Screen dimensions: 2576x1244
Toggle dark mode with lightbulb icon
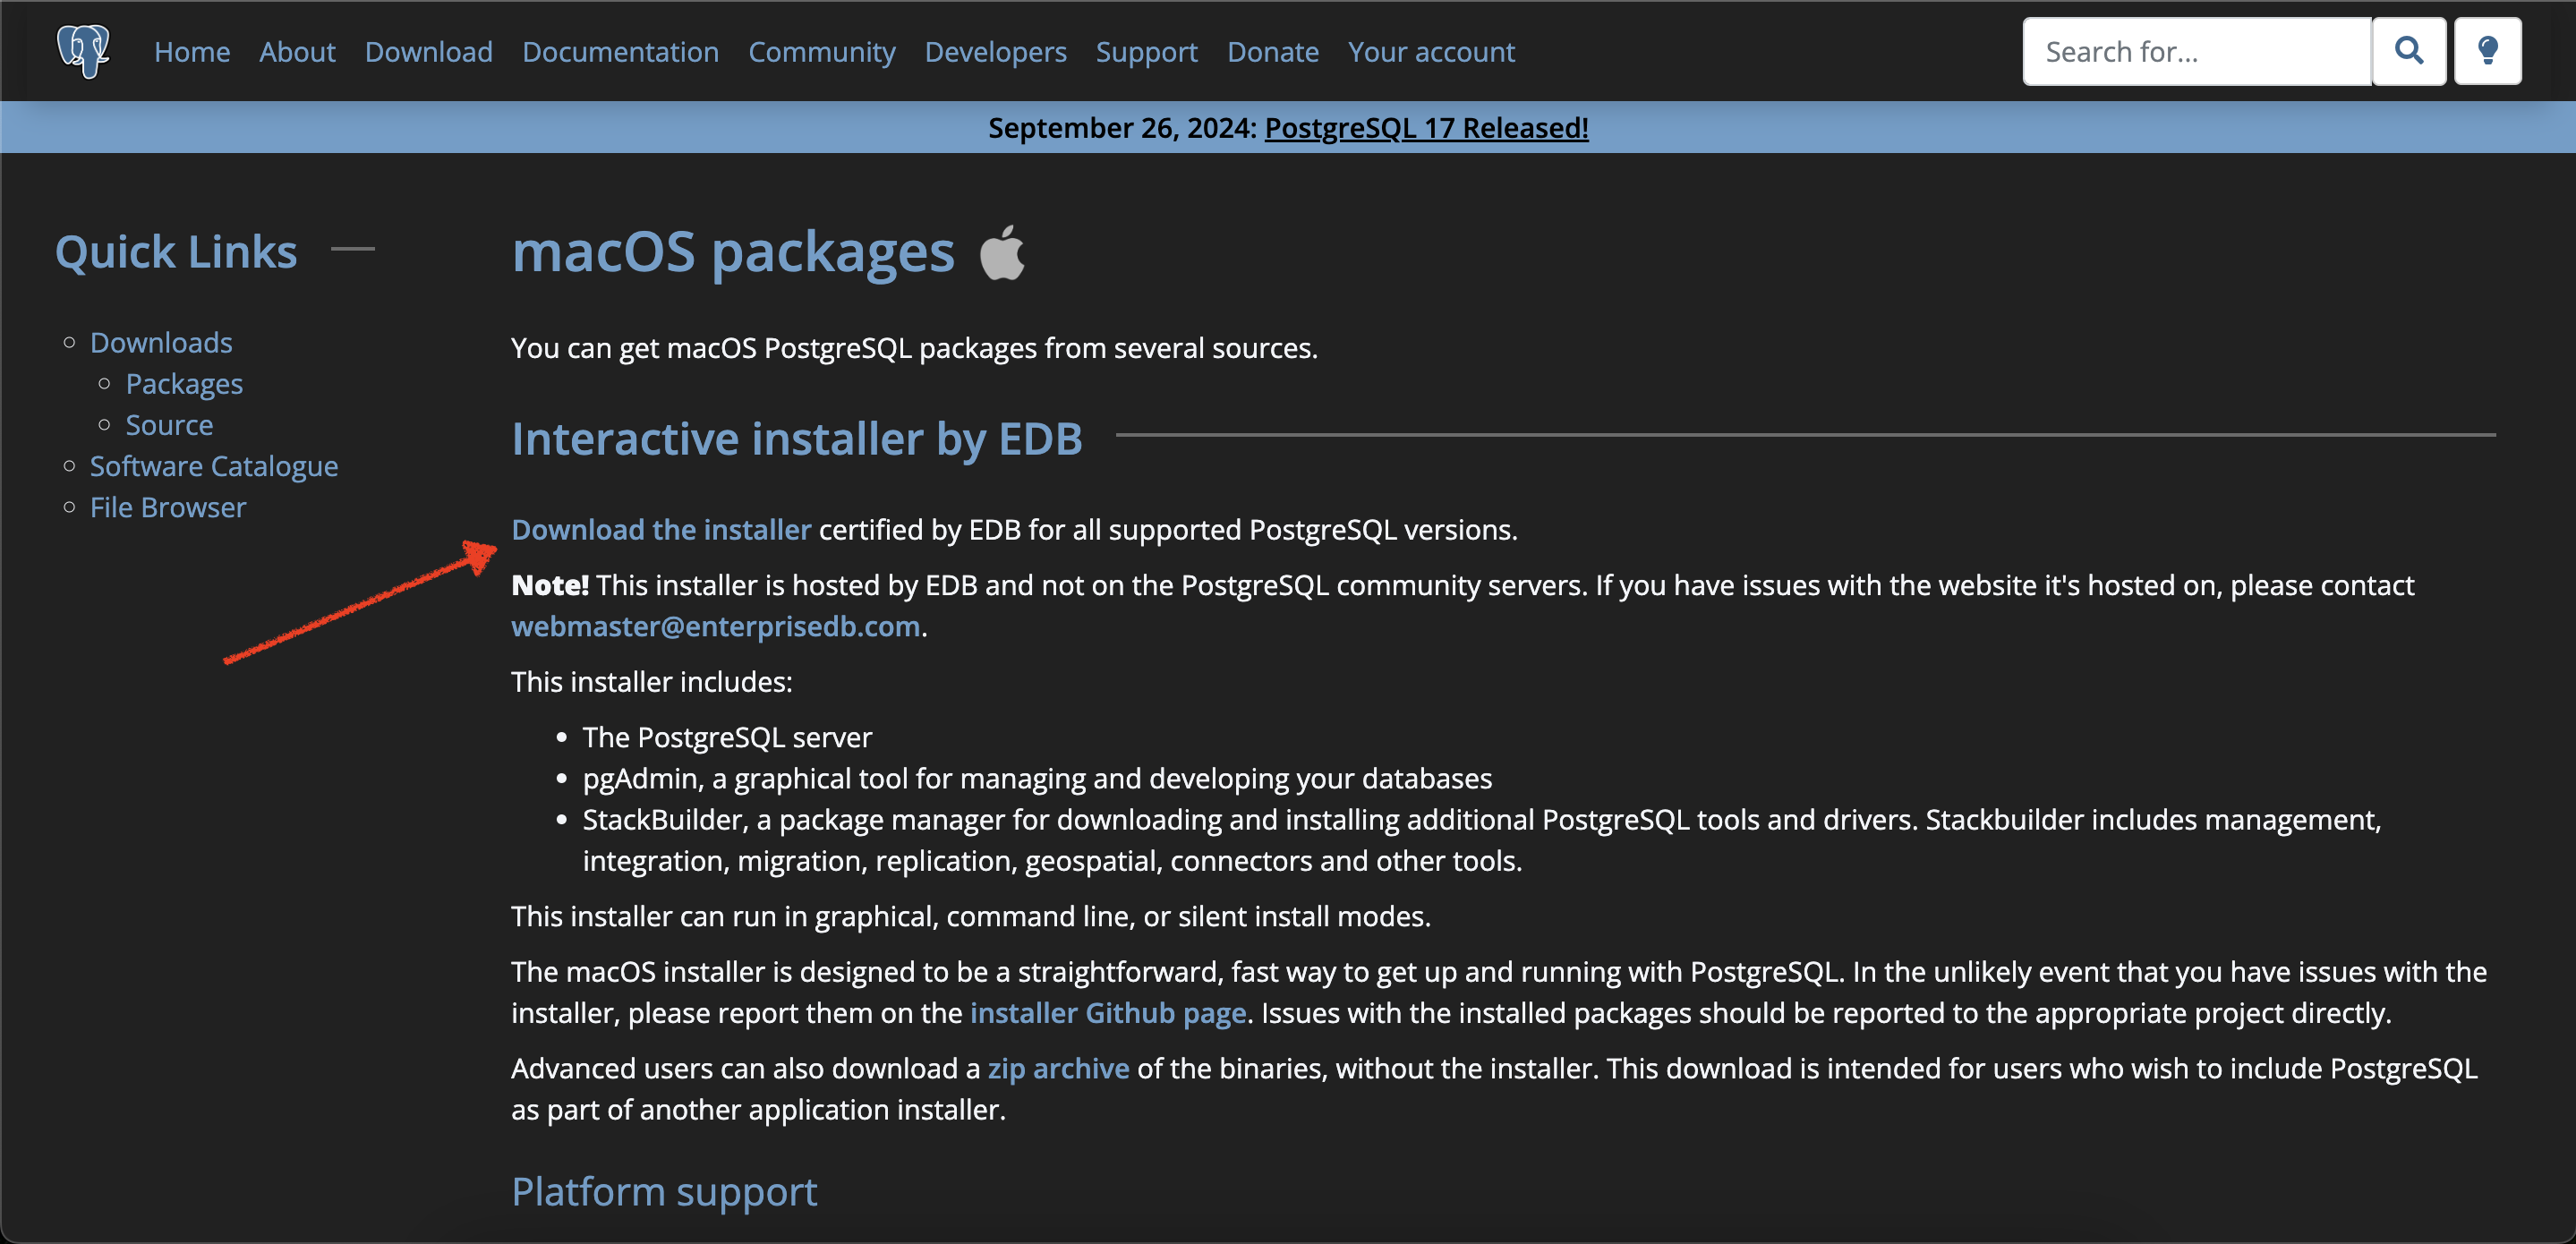[2487, 51]
